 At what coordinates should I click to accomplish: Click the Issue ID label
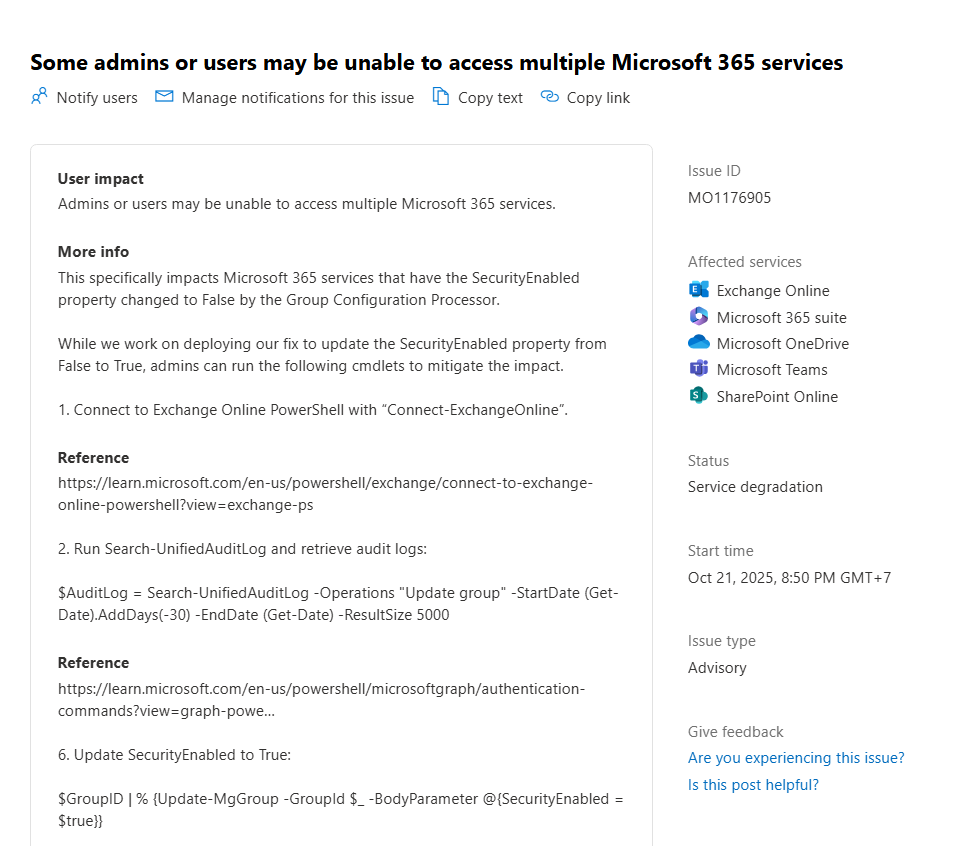(x=714, y=171)
